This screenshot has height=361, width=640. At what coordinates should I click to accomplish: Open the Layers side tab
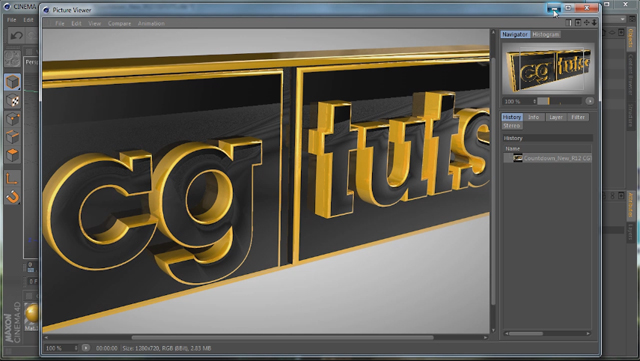point(630,232)
